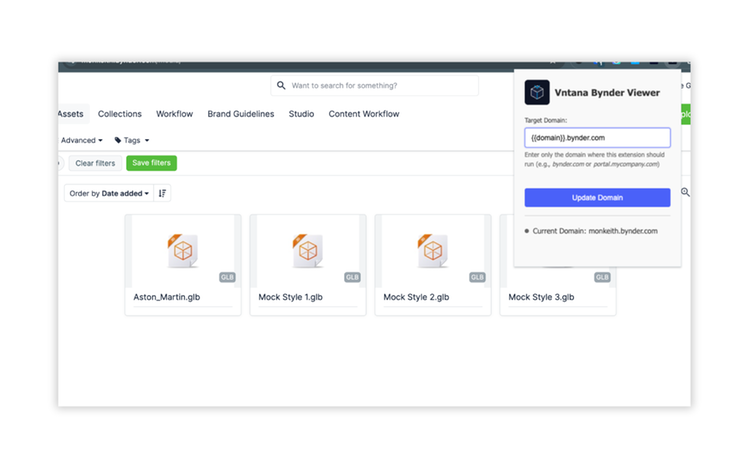Image resolution: width=750 pixels, height=469 pixels.
Task: Open the Collections tab
Action: pyautogui.click(x=120, y=114)
